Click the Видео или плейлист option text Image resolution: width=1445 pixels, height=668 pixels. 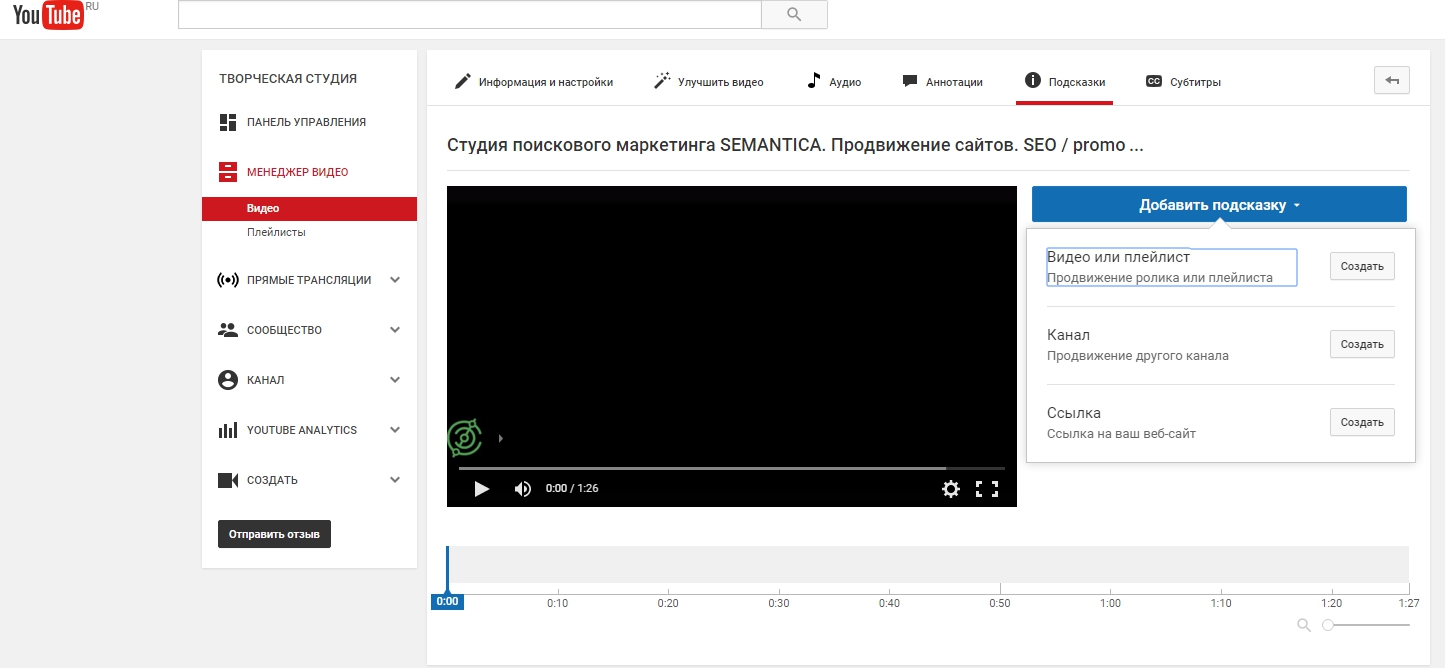(1118, 257)
